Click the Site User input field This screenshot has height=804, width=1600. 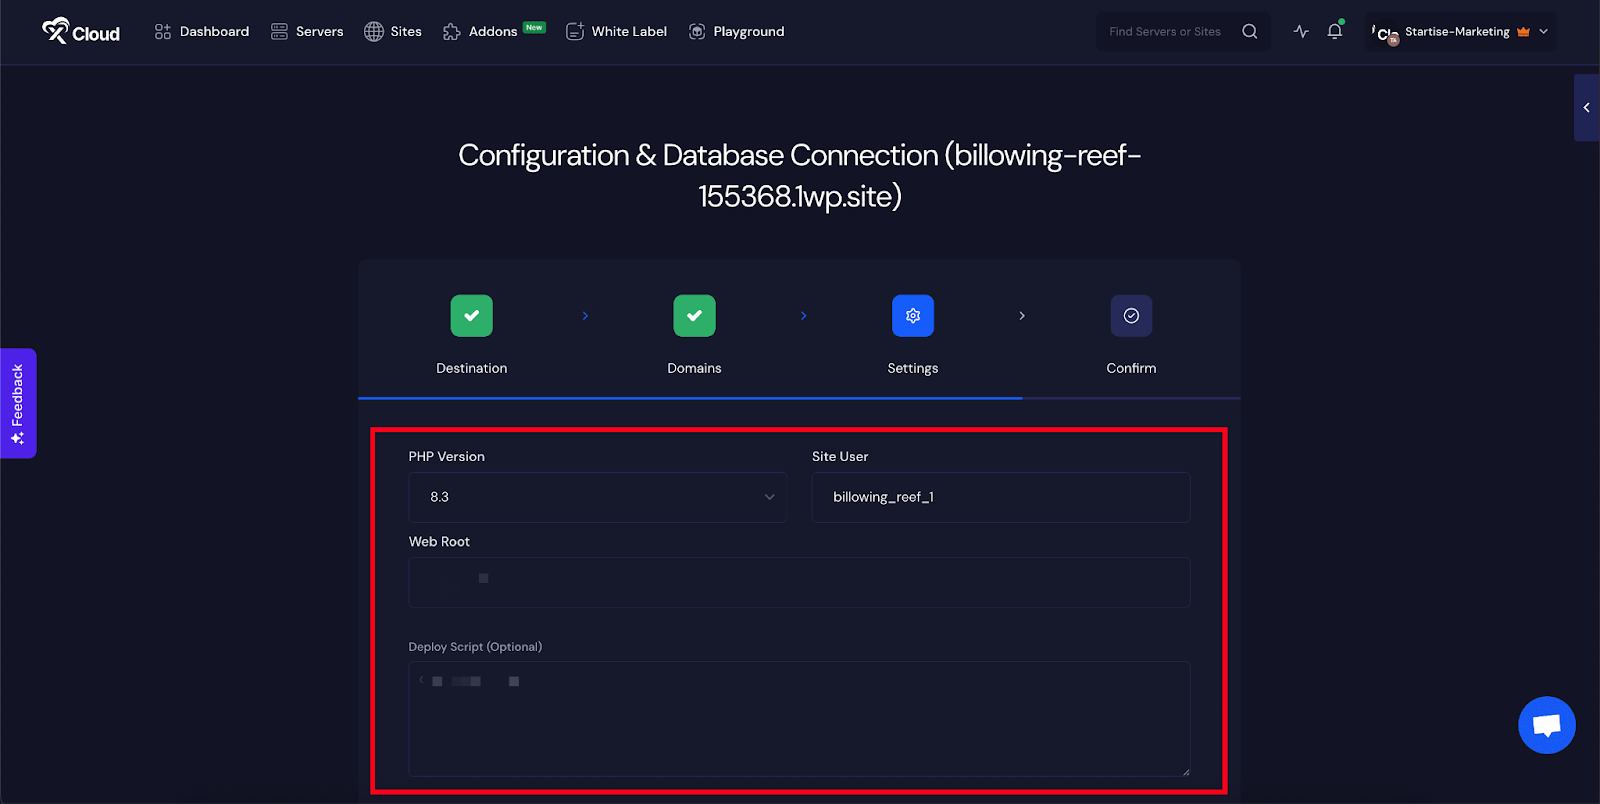(1000, 497)
